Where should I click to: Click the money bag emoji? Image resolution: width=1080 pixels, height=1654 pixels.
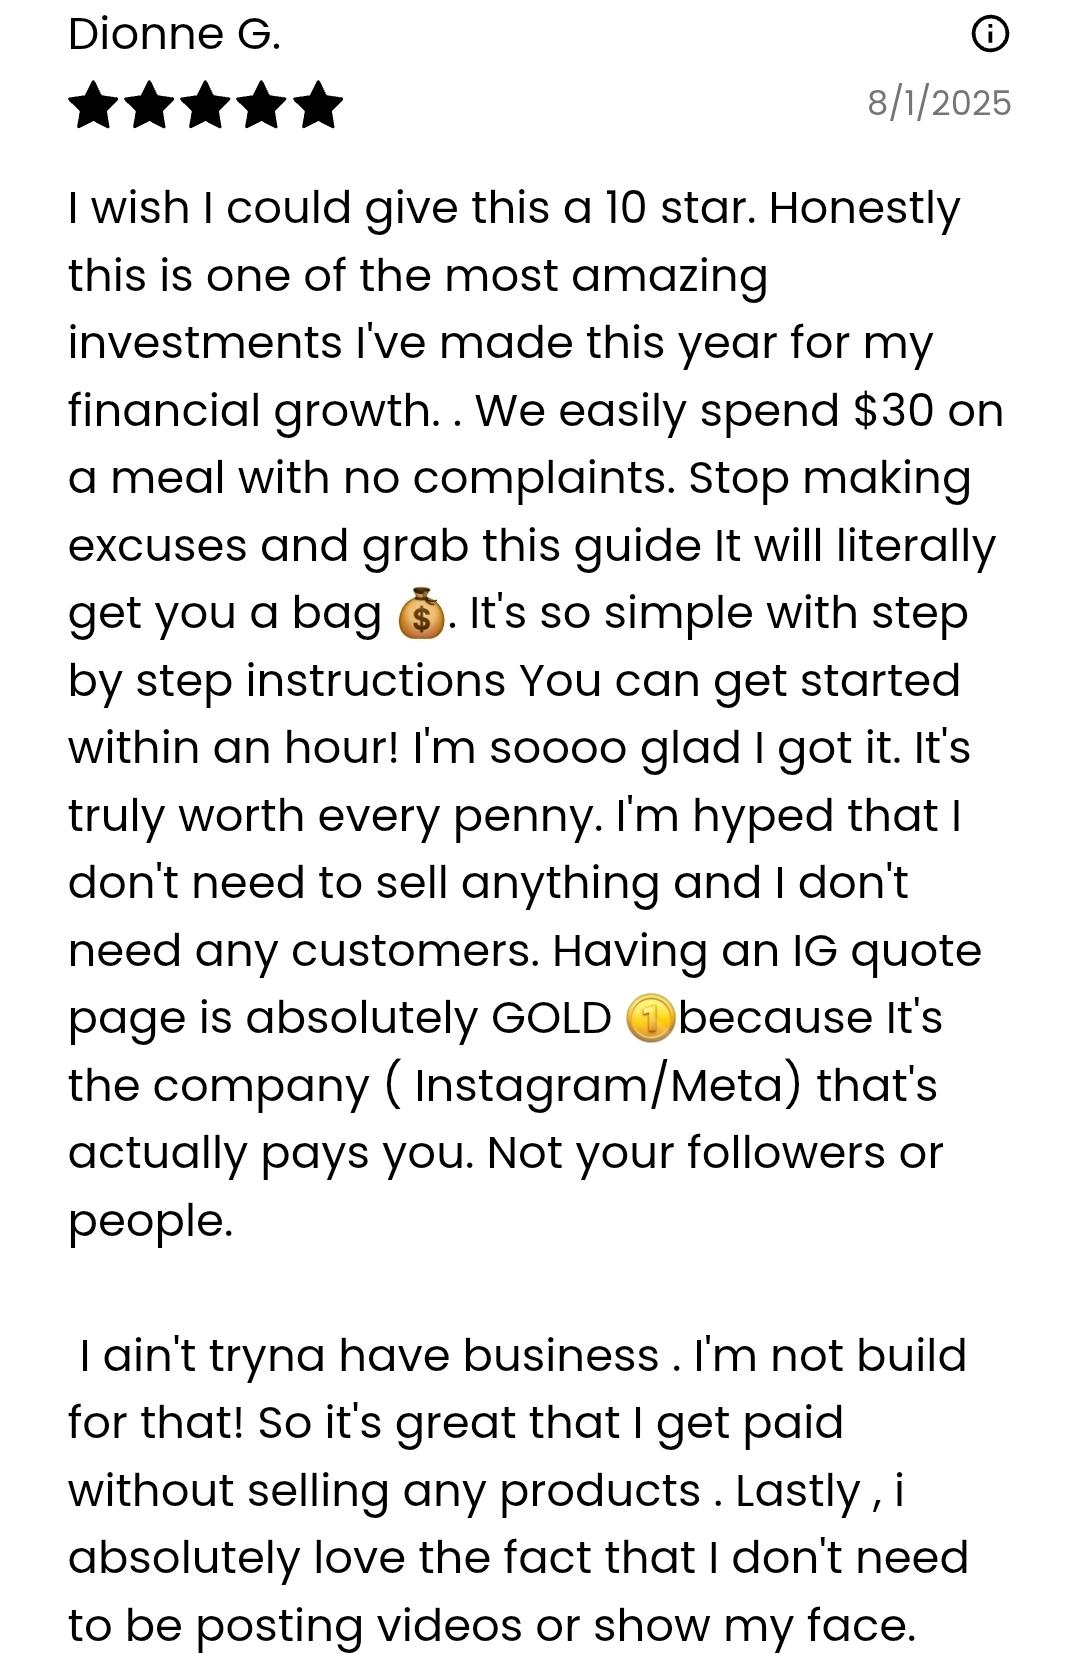[x=421, y=614]
